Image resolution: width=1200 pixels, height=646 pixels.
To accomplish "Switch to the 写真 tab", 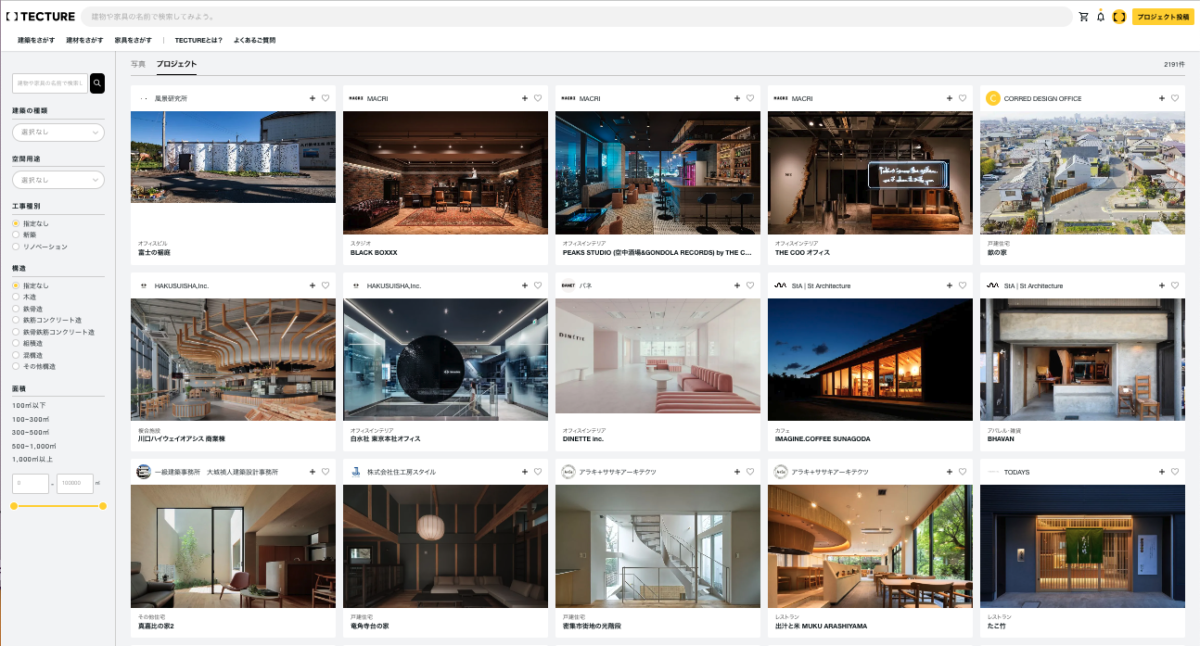I will point(138,64).
